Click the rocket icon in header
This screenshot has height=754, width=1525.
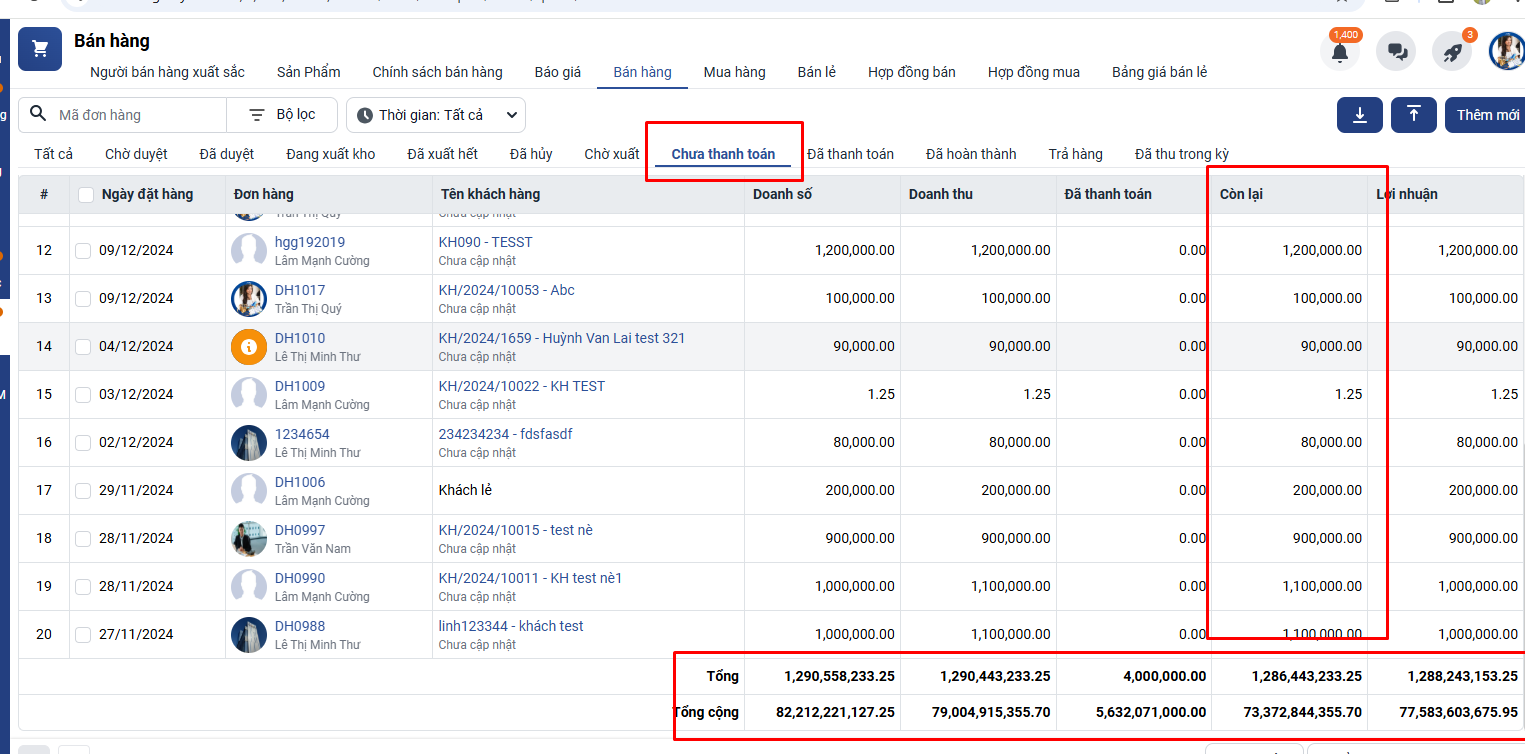pos(1451,52)
